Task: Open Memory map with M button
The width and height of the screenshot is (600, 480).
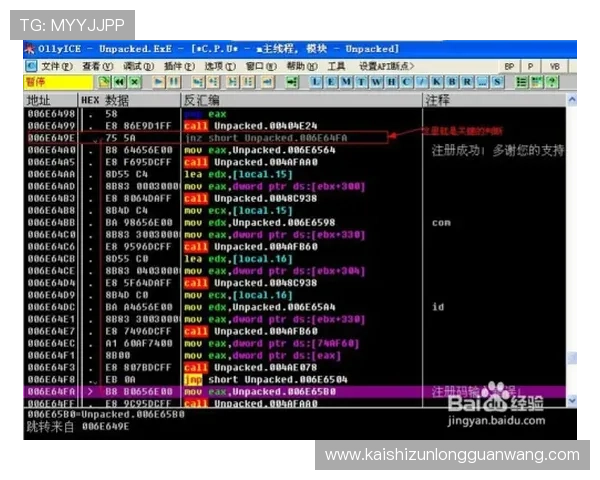Action: pos(346,82)
